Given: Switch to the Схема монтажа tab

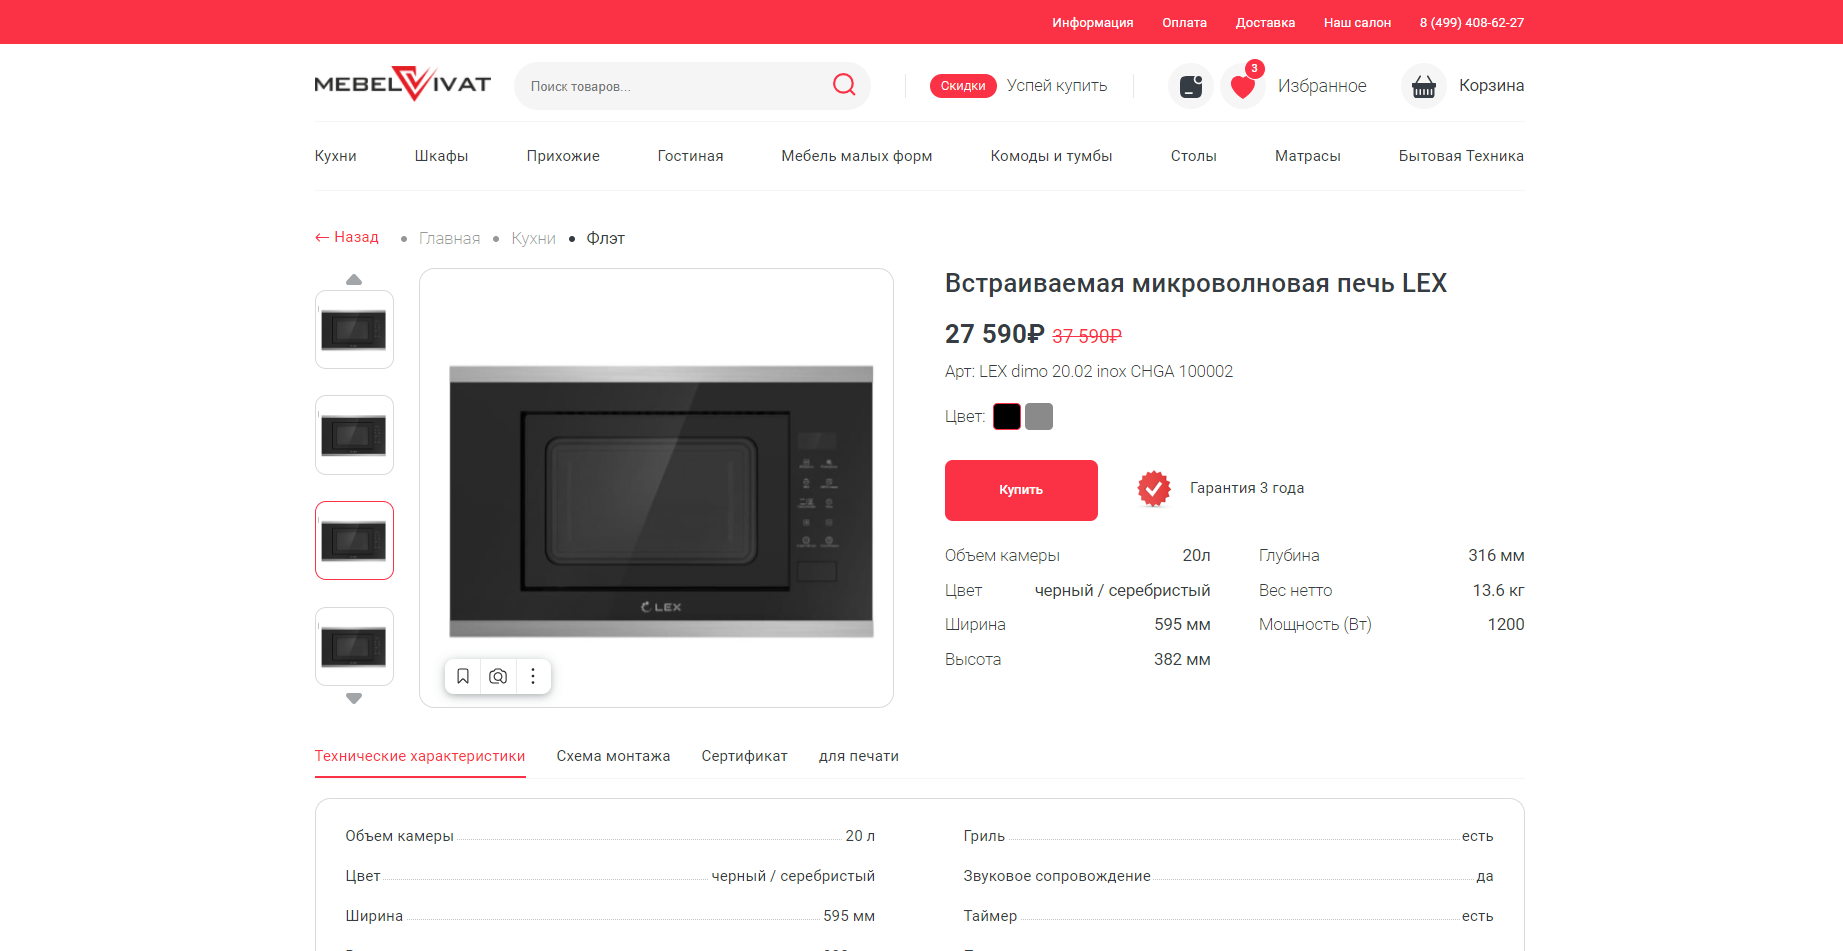Looking at the screenshot, I should pos(613,756).
